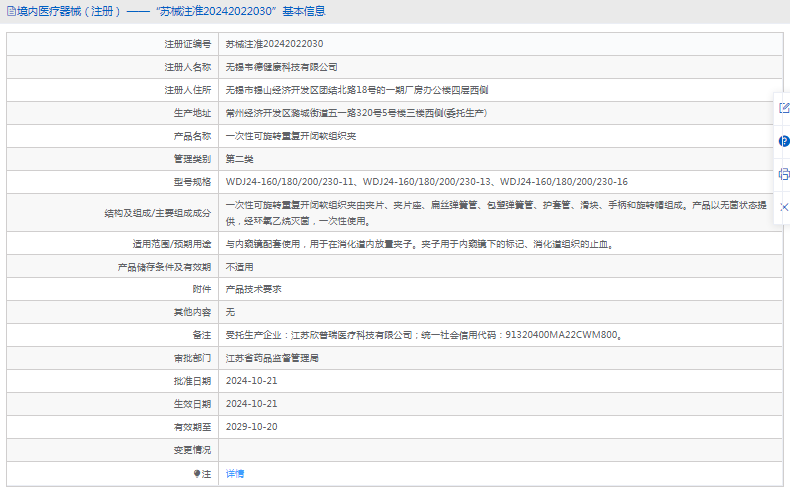
Task: Select the expiry date 2029-10-20
Action: coord(251,427)
